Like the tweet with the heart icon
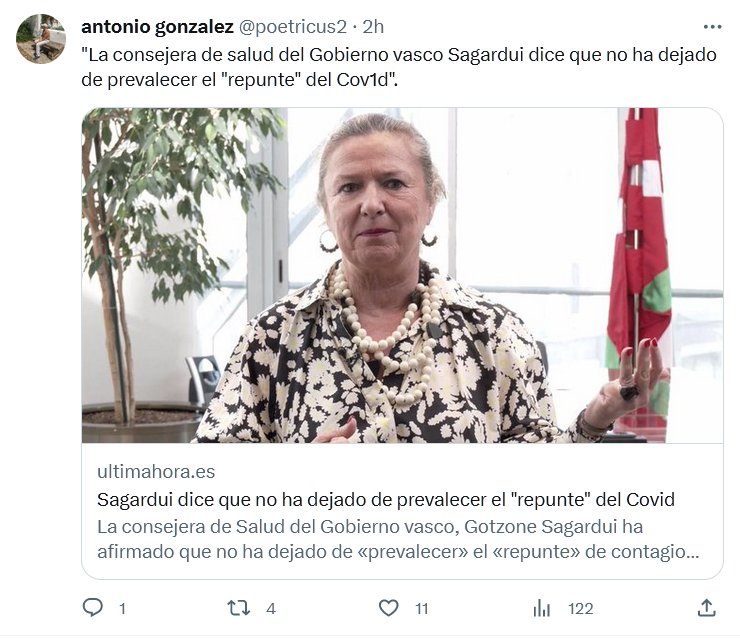Viewport: 740px width, 638px height. [388, 608]
